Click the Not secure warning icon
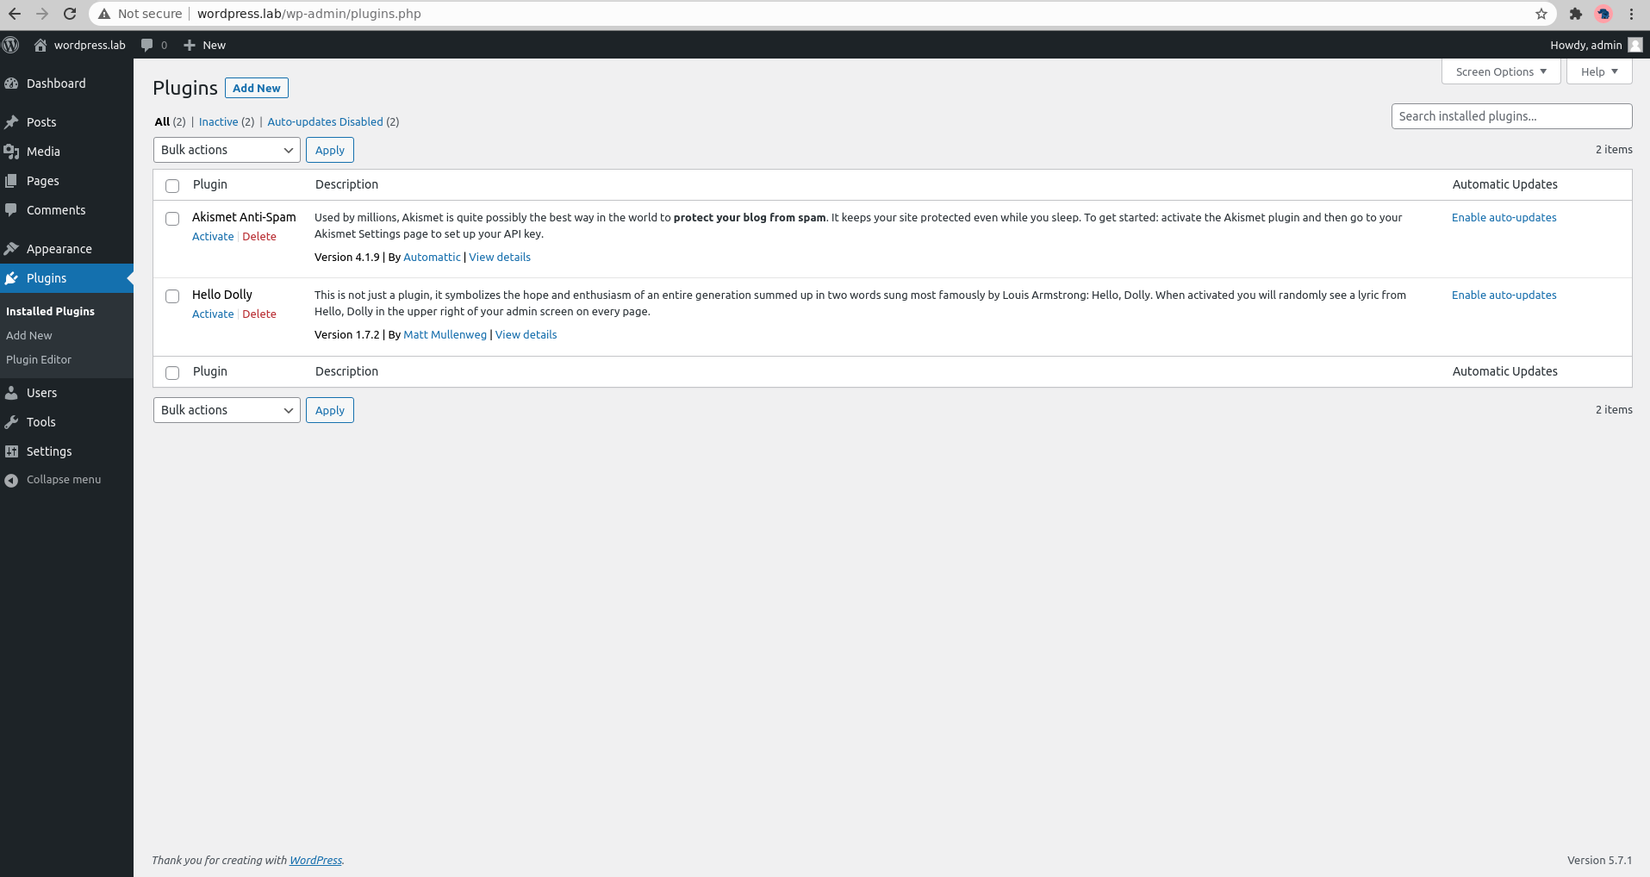Viewport: 1650px width, 877px height. pyautogui.click(x=104, y=14)
